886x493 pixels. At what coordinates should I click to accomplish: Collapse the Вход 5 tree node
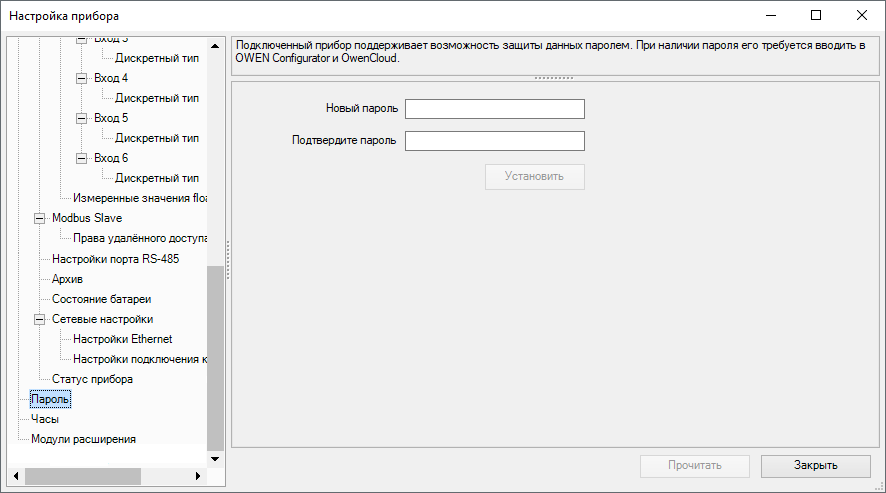point(81,118)
